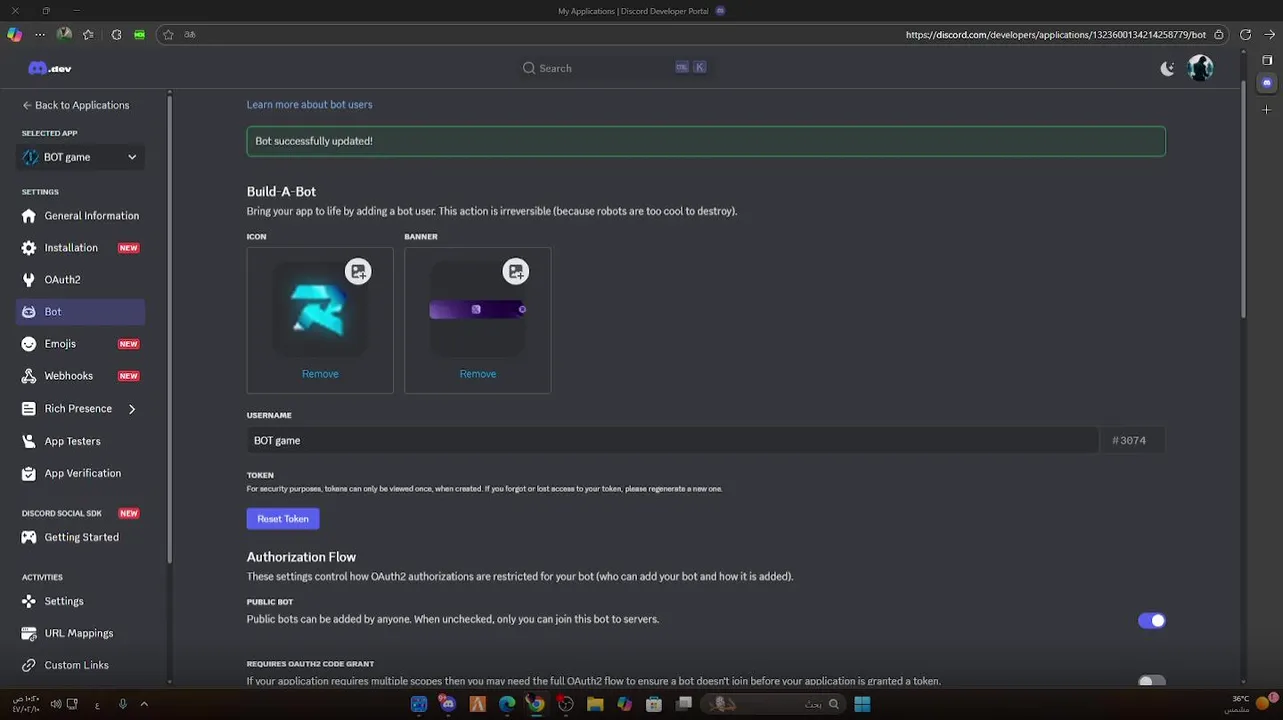Click the main page vertical scrollbar

click(1243, 200)
